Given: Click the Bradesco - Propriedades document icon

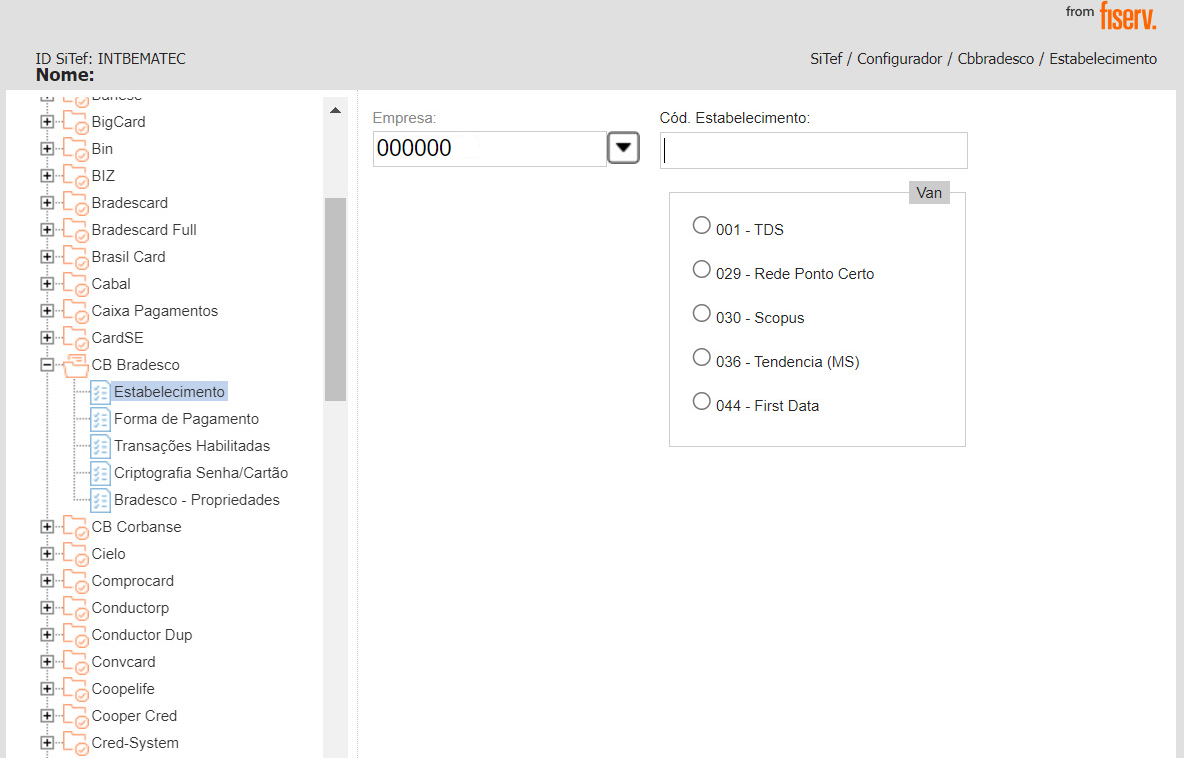Looking at the screenshot, I should click(x=100, y=501).
